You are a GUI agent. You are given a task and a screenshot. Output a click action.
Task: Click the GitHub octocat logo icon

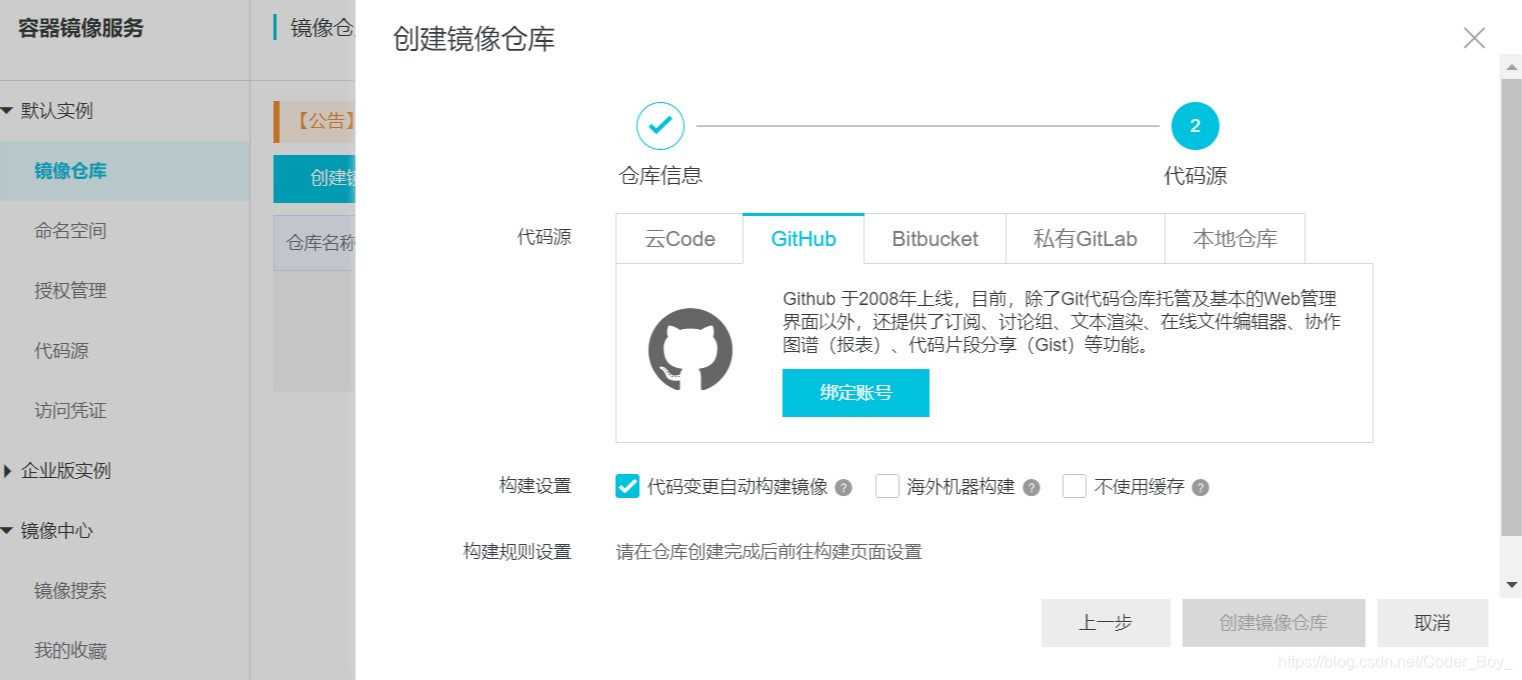688,350
